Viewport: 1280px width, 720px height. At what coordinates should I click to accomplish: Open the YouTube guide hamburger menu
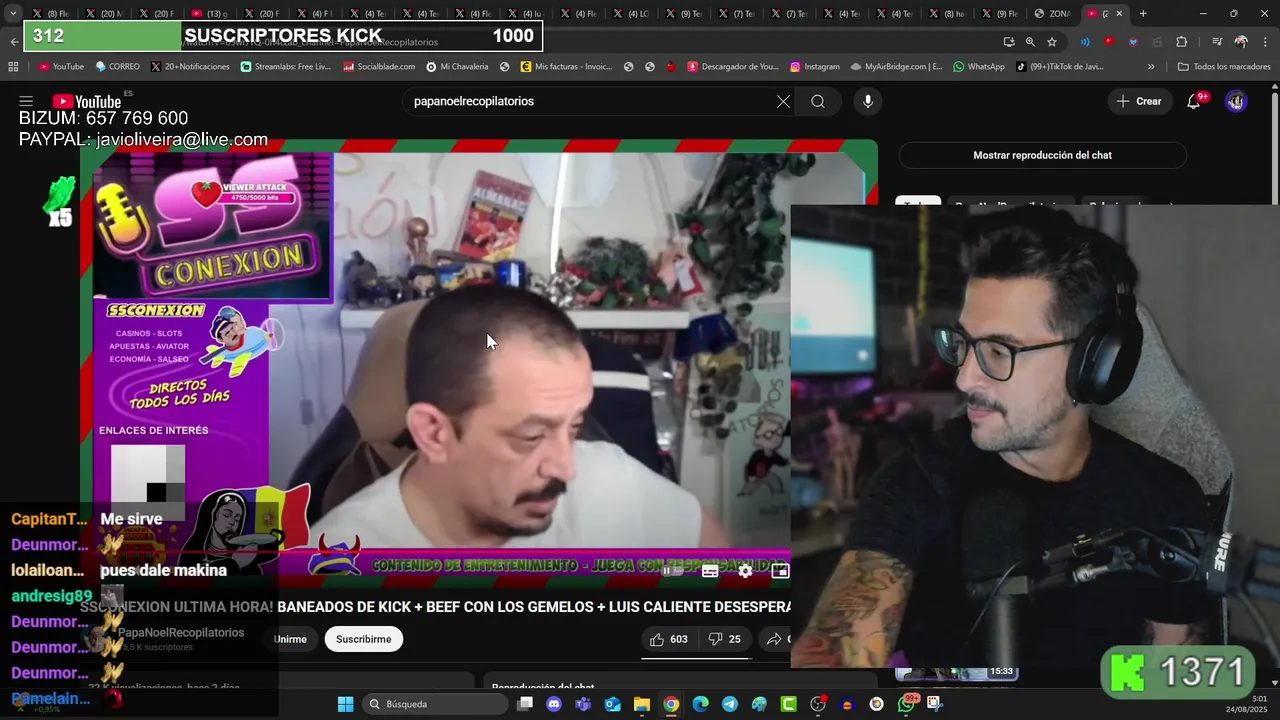pos(26,101)
